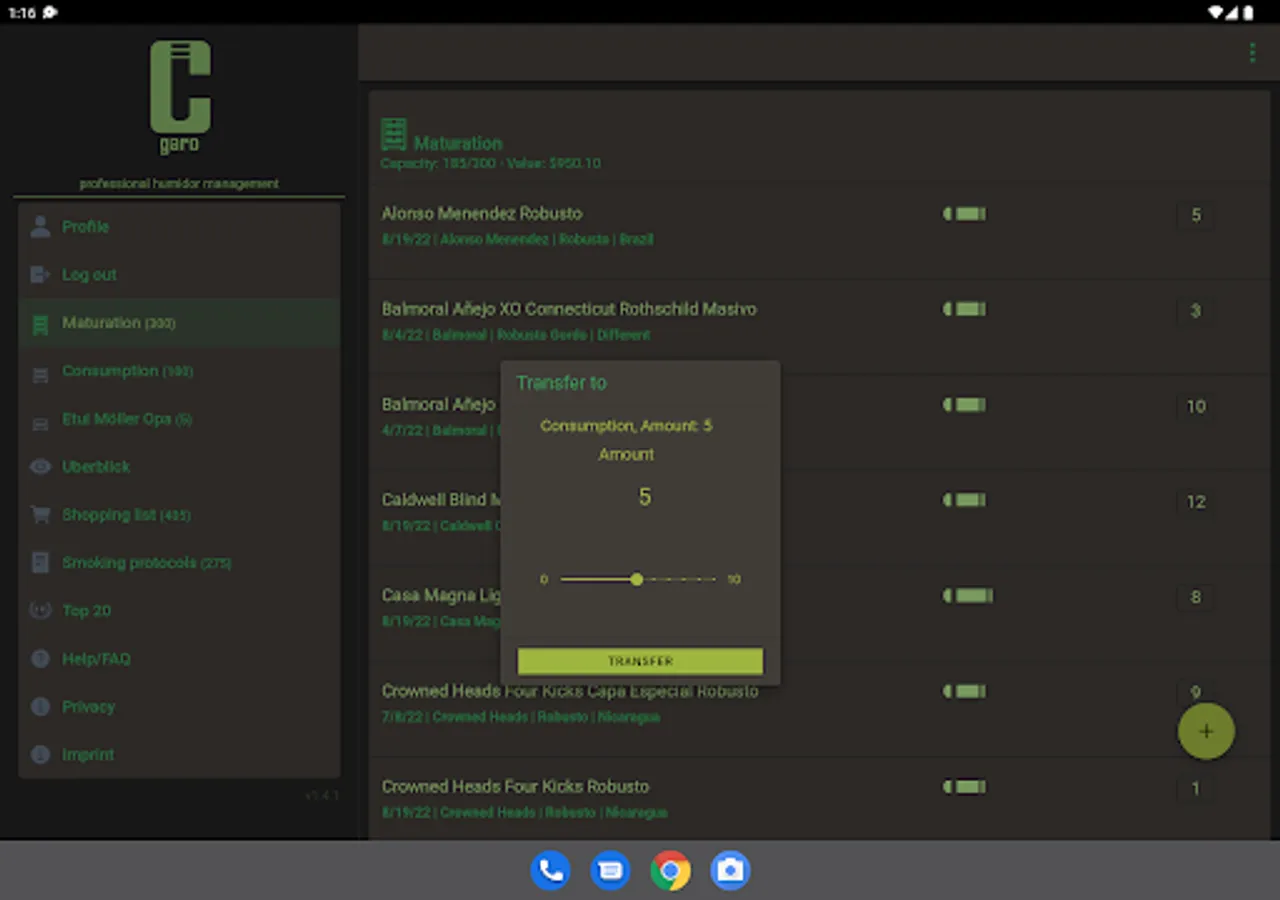The height and width of the screenshot is (900, 1280).
Task: Click the Uberblick eye icon
Action: (40, 467)
